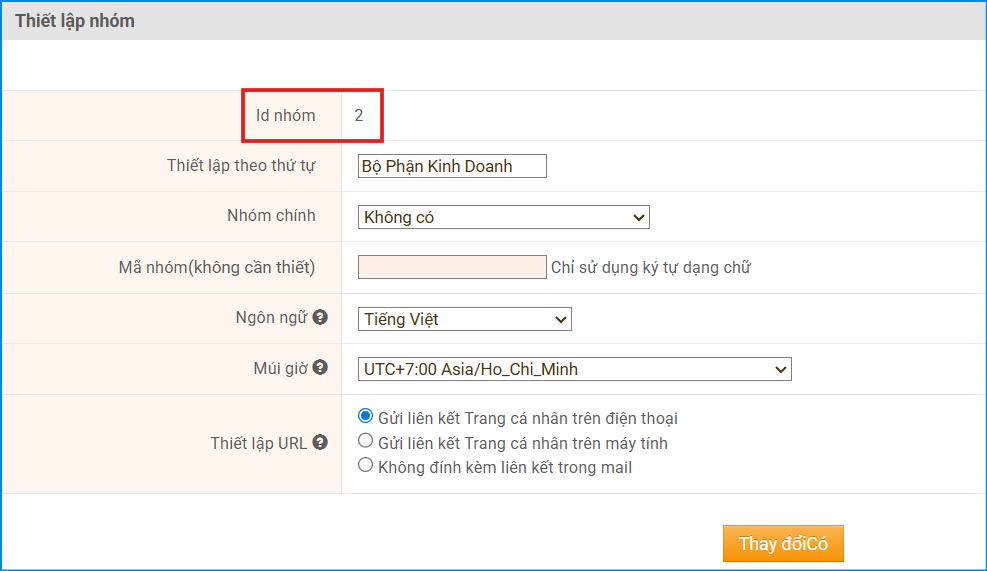Open the Múi giờ timezone dropdown
The image size is (987, 571).
tap(574, 369)
